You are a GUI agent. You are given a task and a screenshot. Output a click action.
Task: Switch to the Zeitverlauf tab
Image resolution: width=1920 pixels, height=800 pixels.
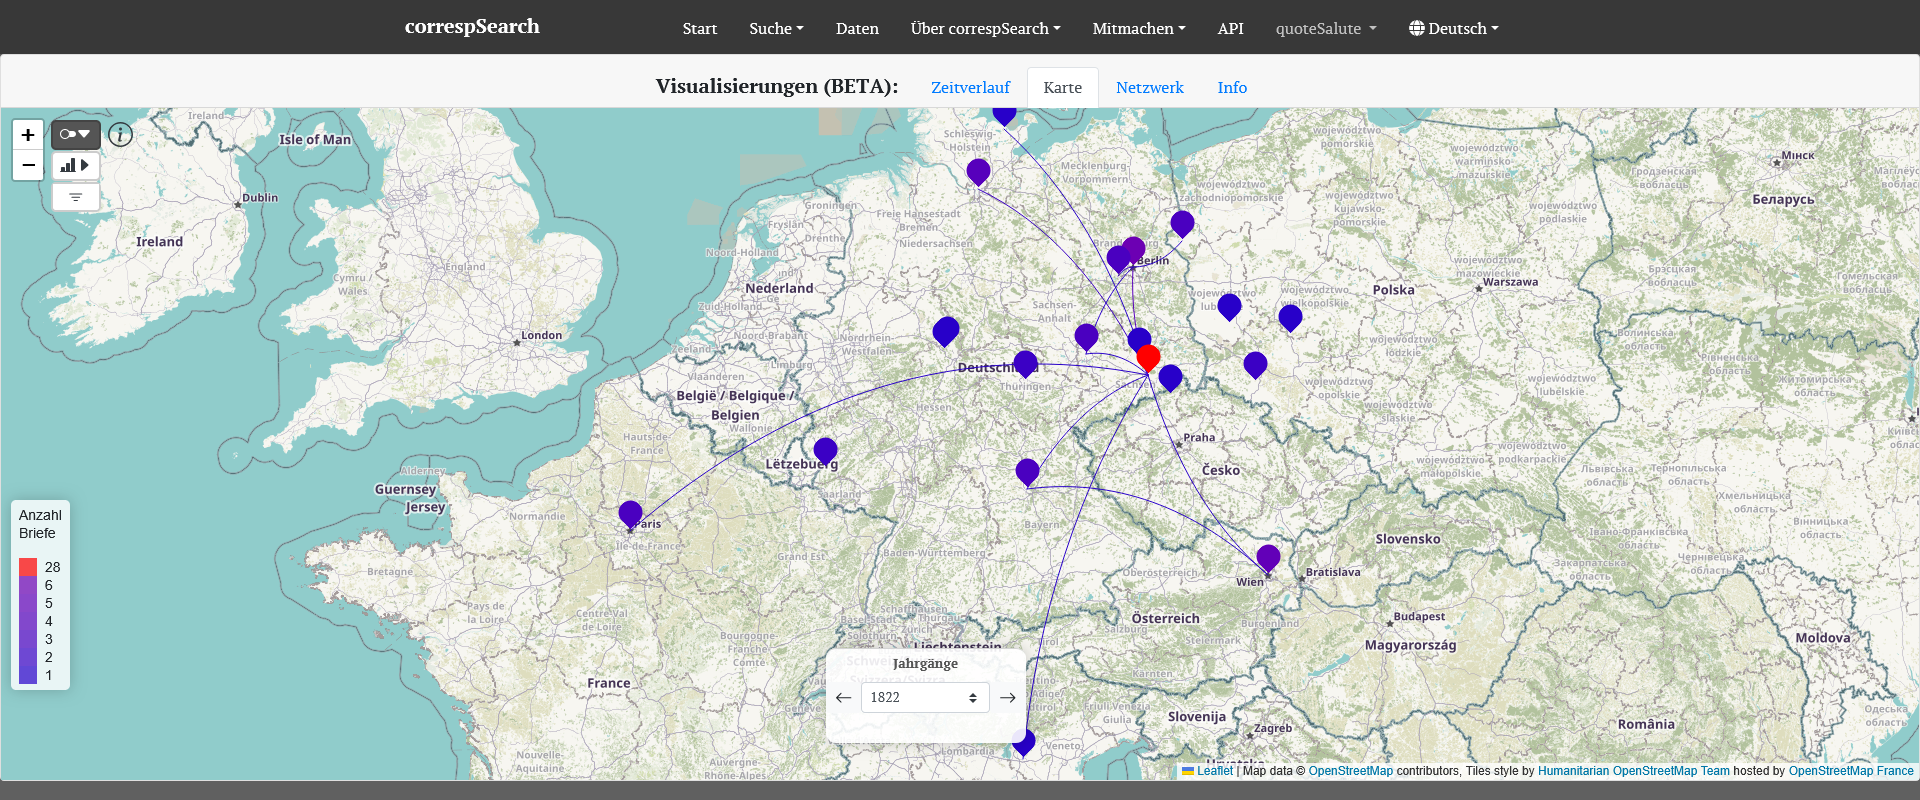tap(970, 88)
